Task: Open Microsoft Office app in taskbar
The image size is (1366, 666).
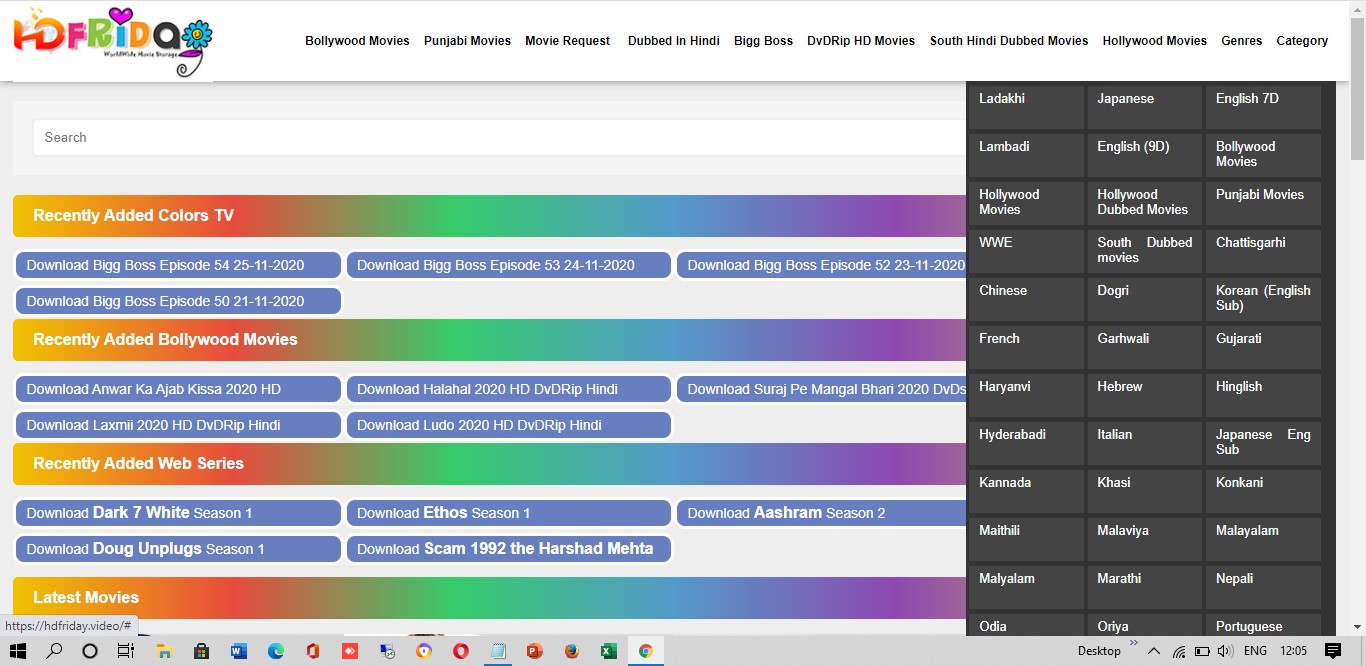Action: tap(313, 651)
